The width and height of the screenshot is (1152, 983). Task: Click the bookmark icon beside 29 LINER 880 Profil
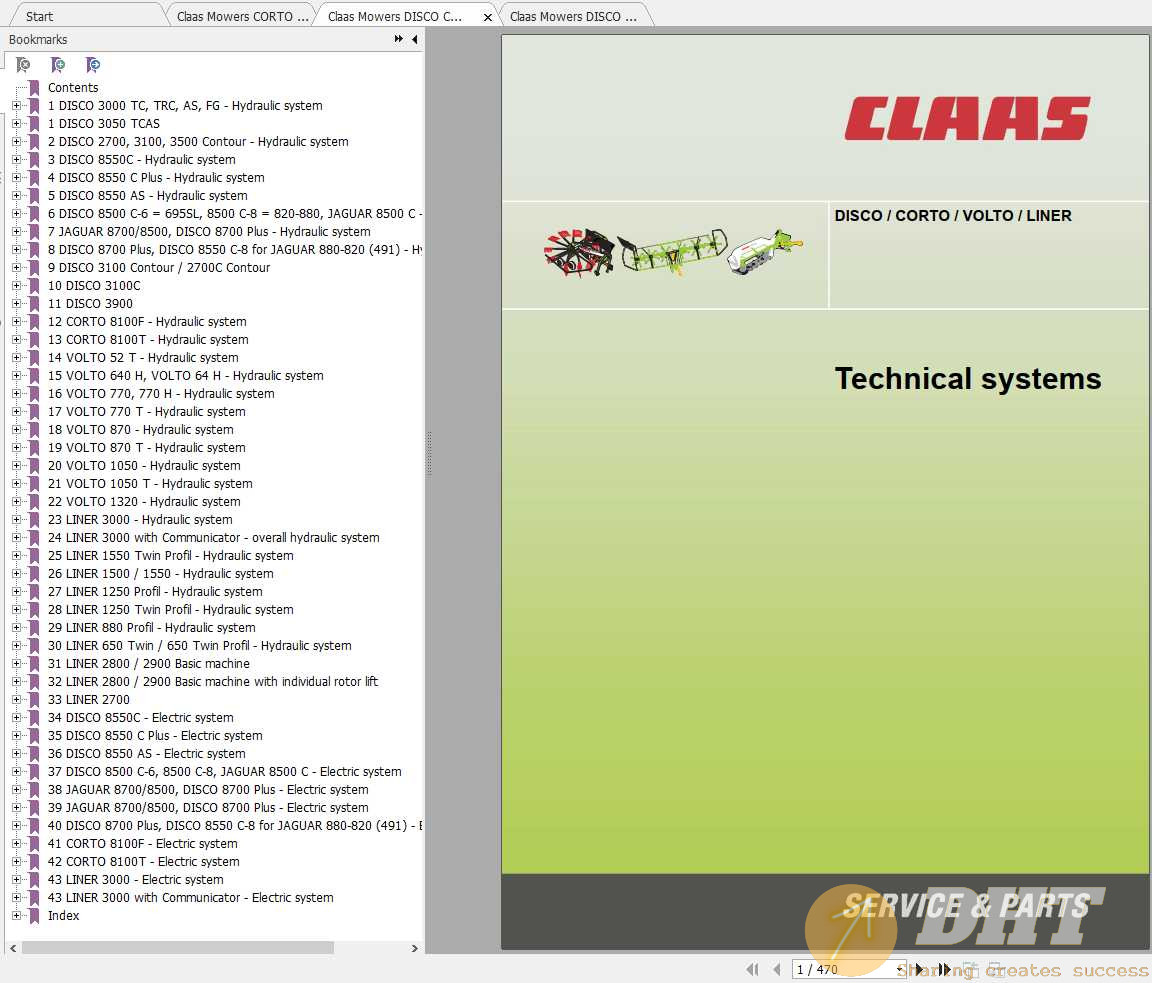point(34,627)
